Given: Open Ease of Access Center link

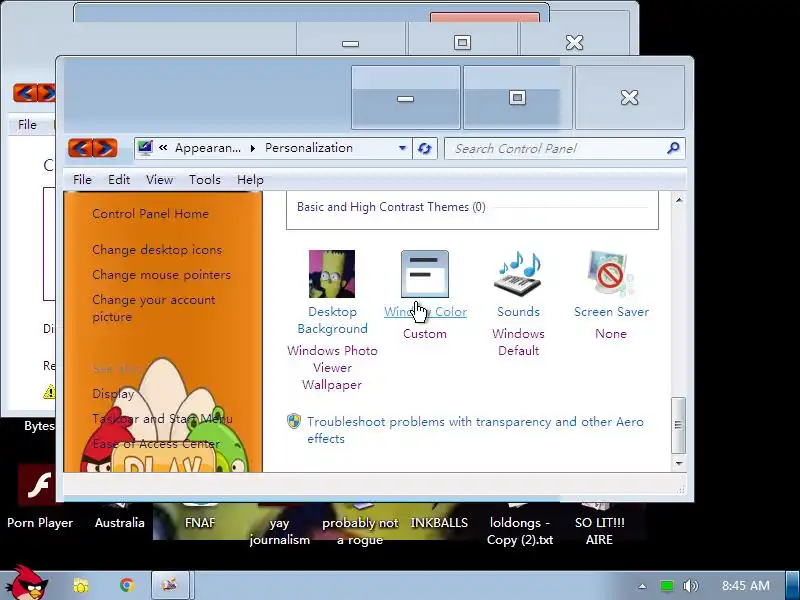Looking at the screenshot, I should [x=156, y=444].
